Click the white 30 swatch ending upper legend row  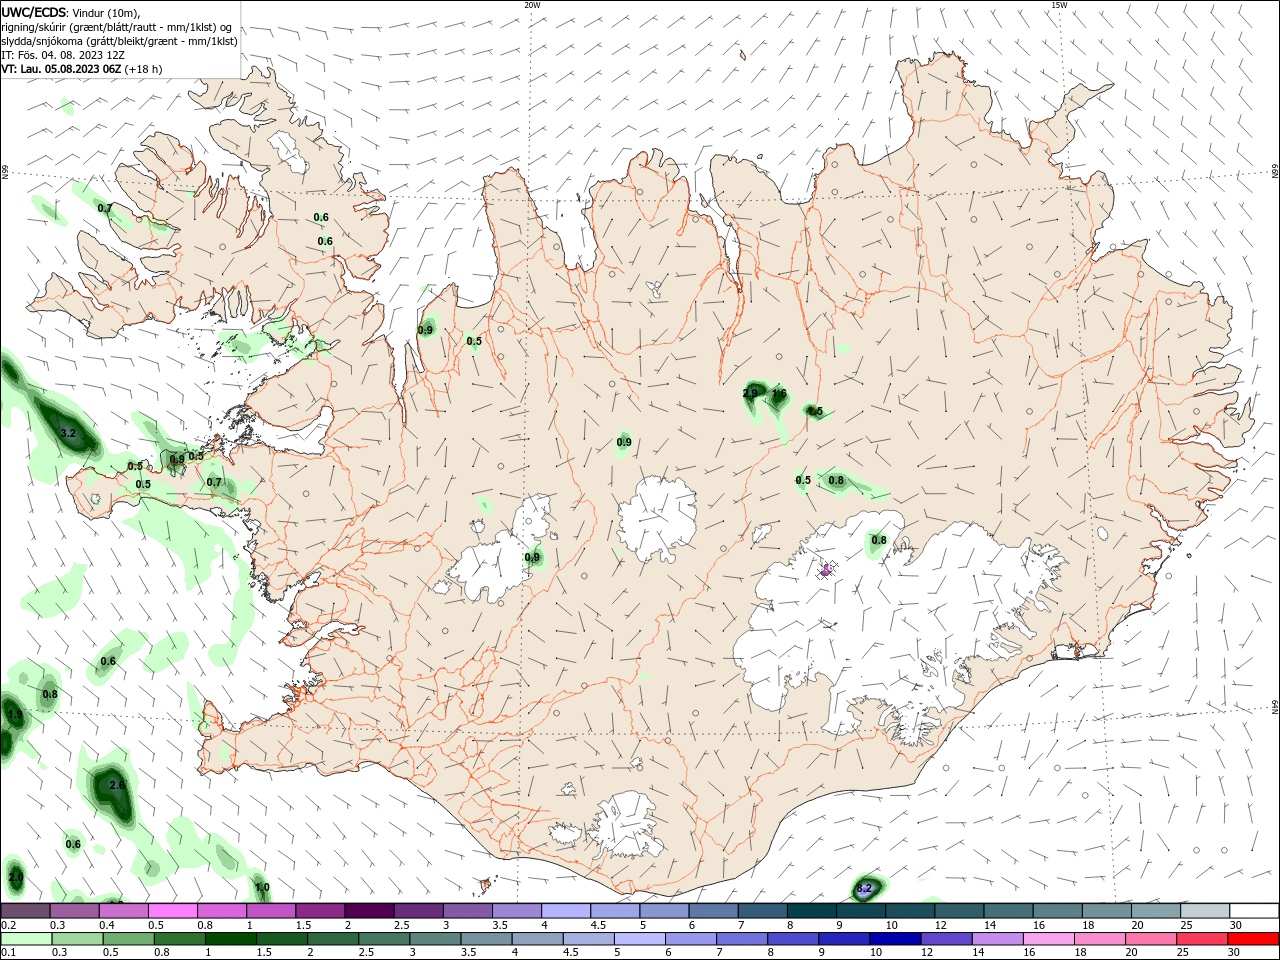[x=1253, y=910]
